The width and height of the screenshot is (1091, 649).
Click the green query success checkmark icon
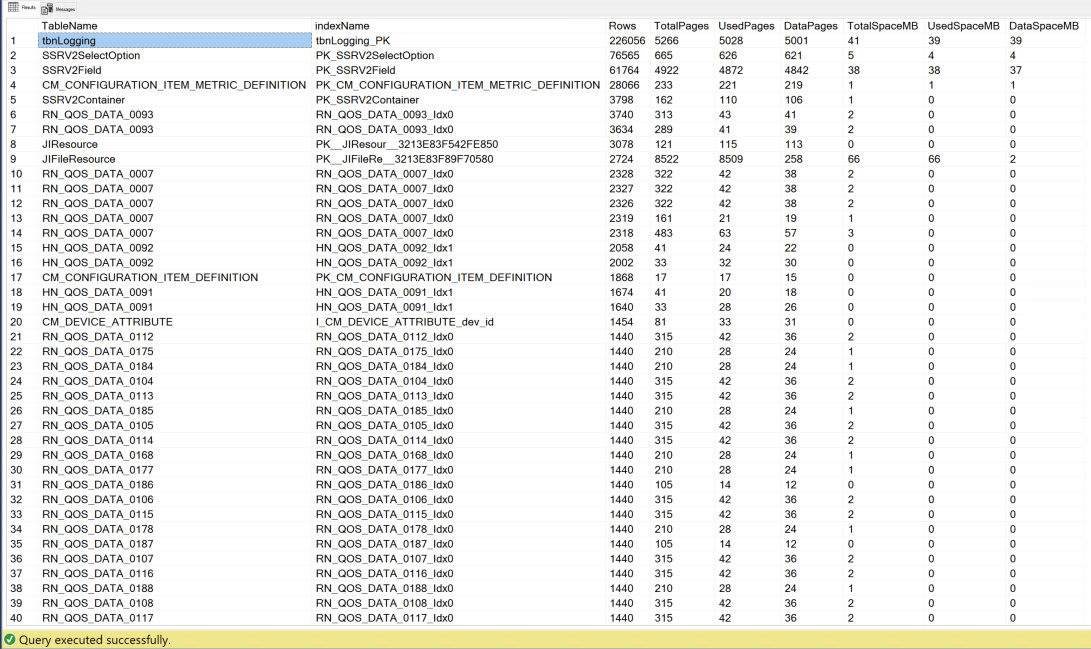click(9, 639)
